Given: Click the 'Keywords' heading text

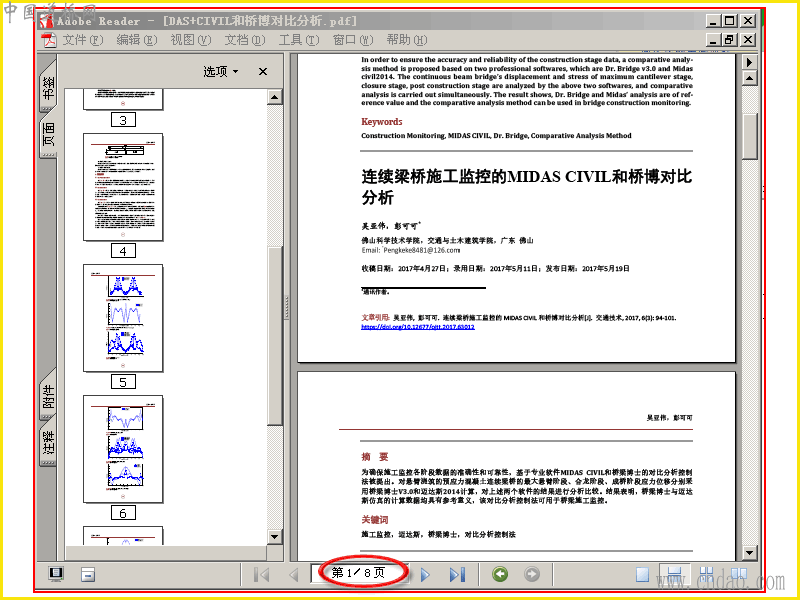Looking at the screenshot, I should [382, 122].
